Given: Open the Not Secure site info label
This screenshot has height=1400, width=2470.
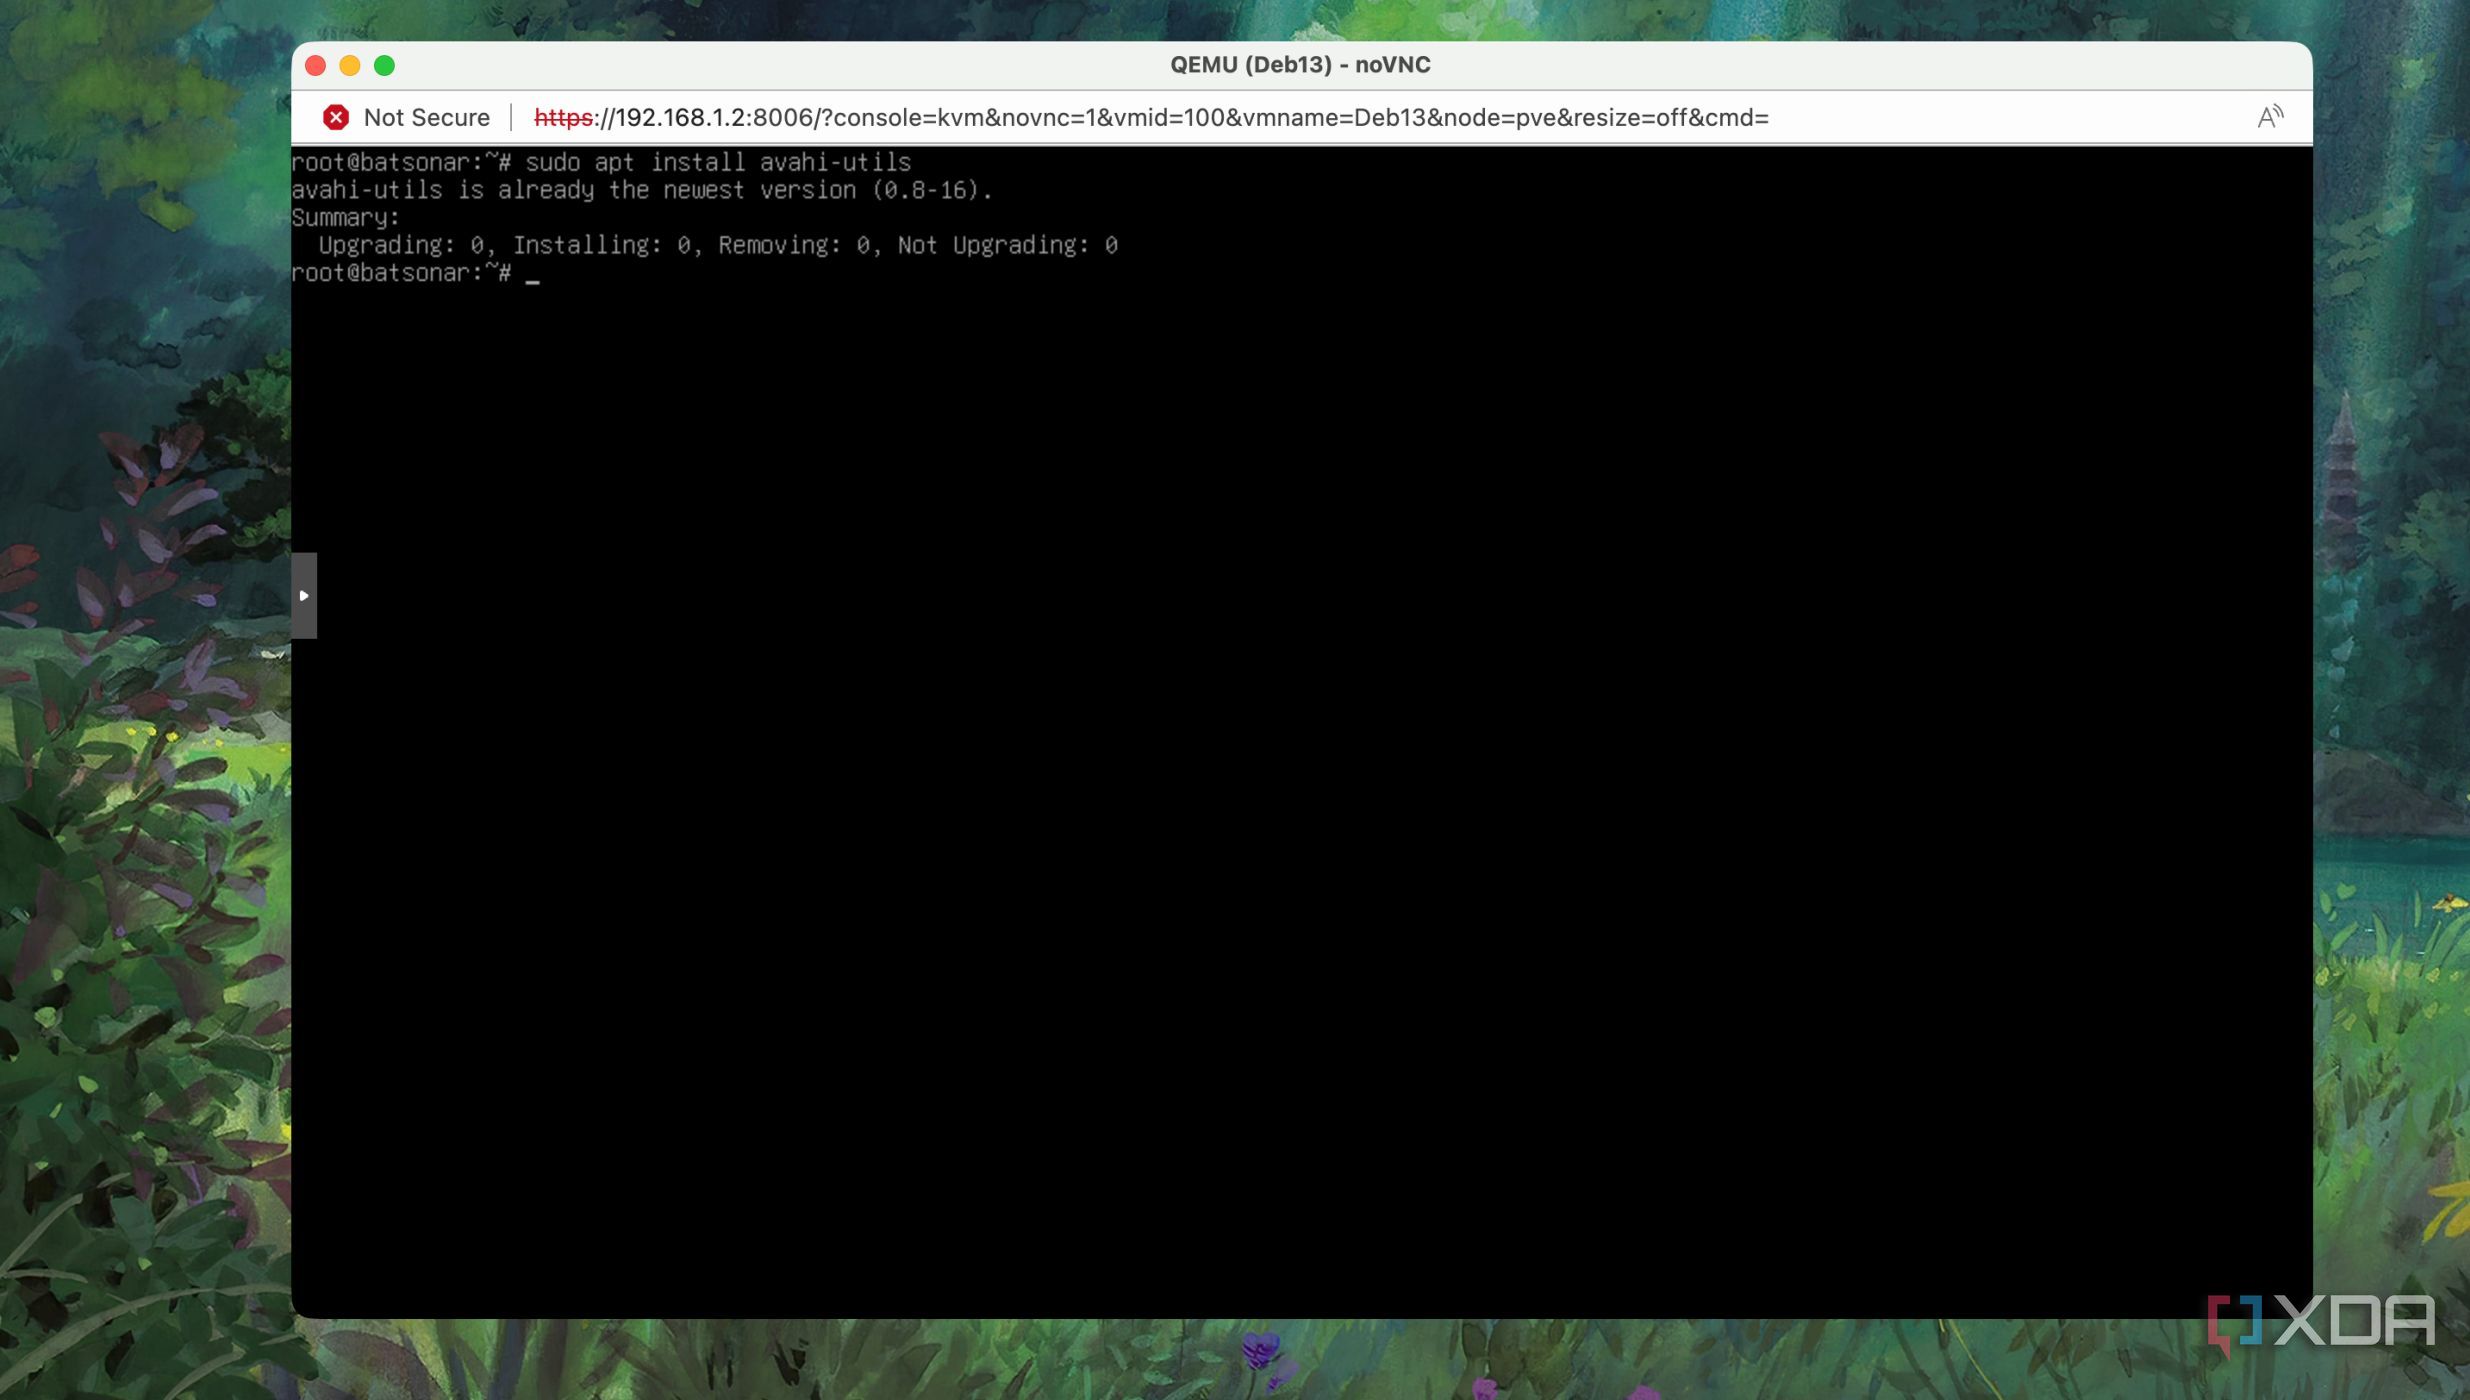Looking at the screenshot, I should pyautogui.click(x=427, y=118).
